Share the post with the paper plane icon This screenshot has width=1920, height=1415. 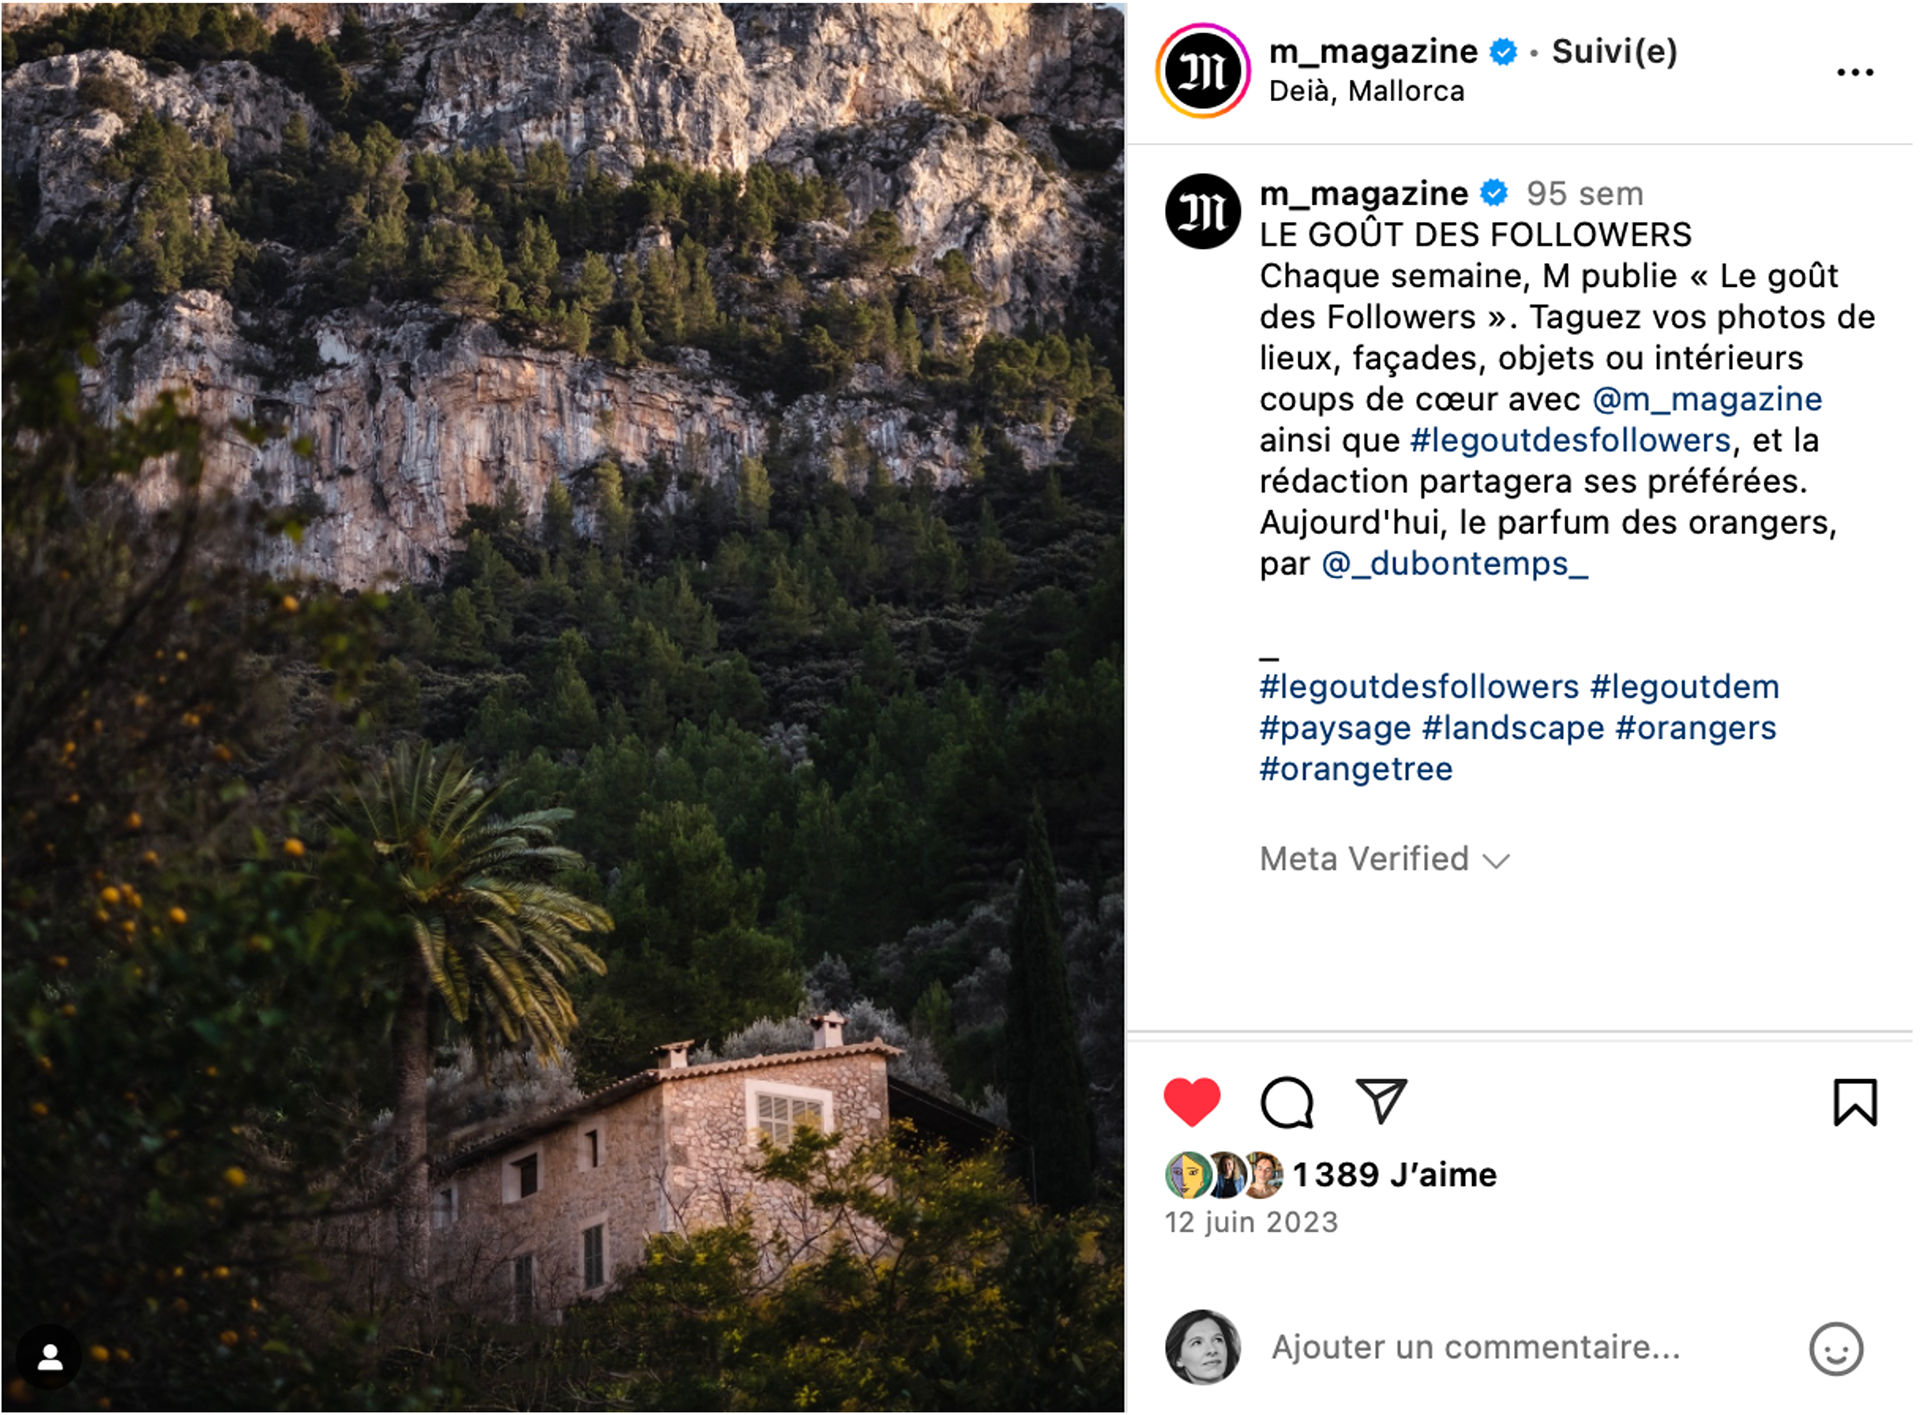[x=1381, y=1101]
